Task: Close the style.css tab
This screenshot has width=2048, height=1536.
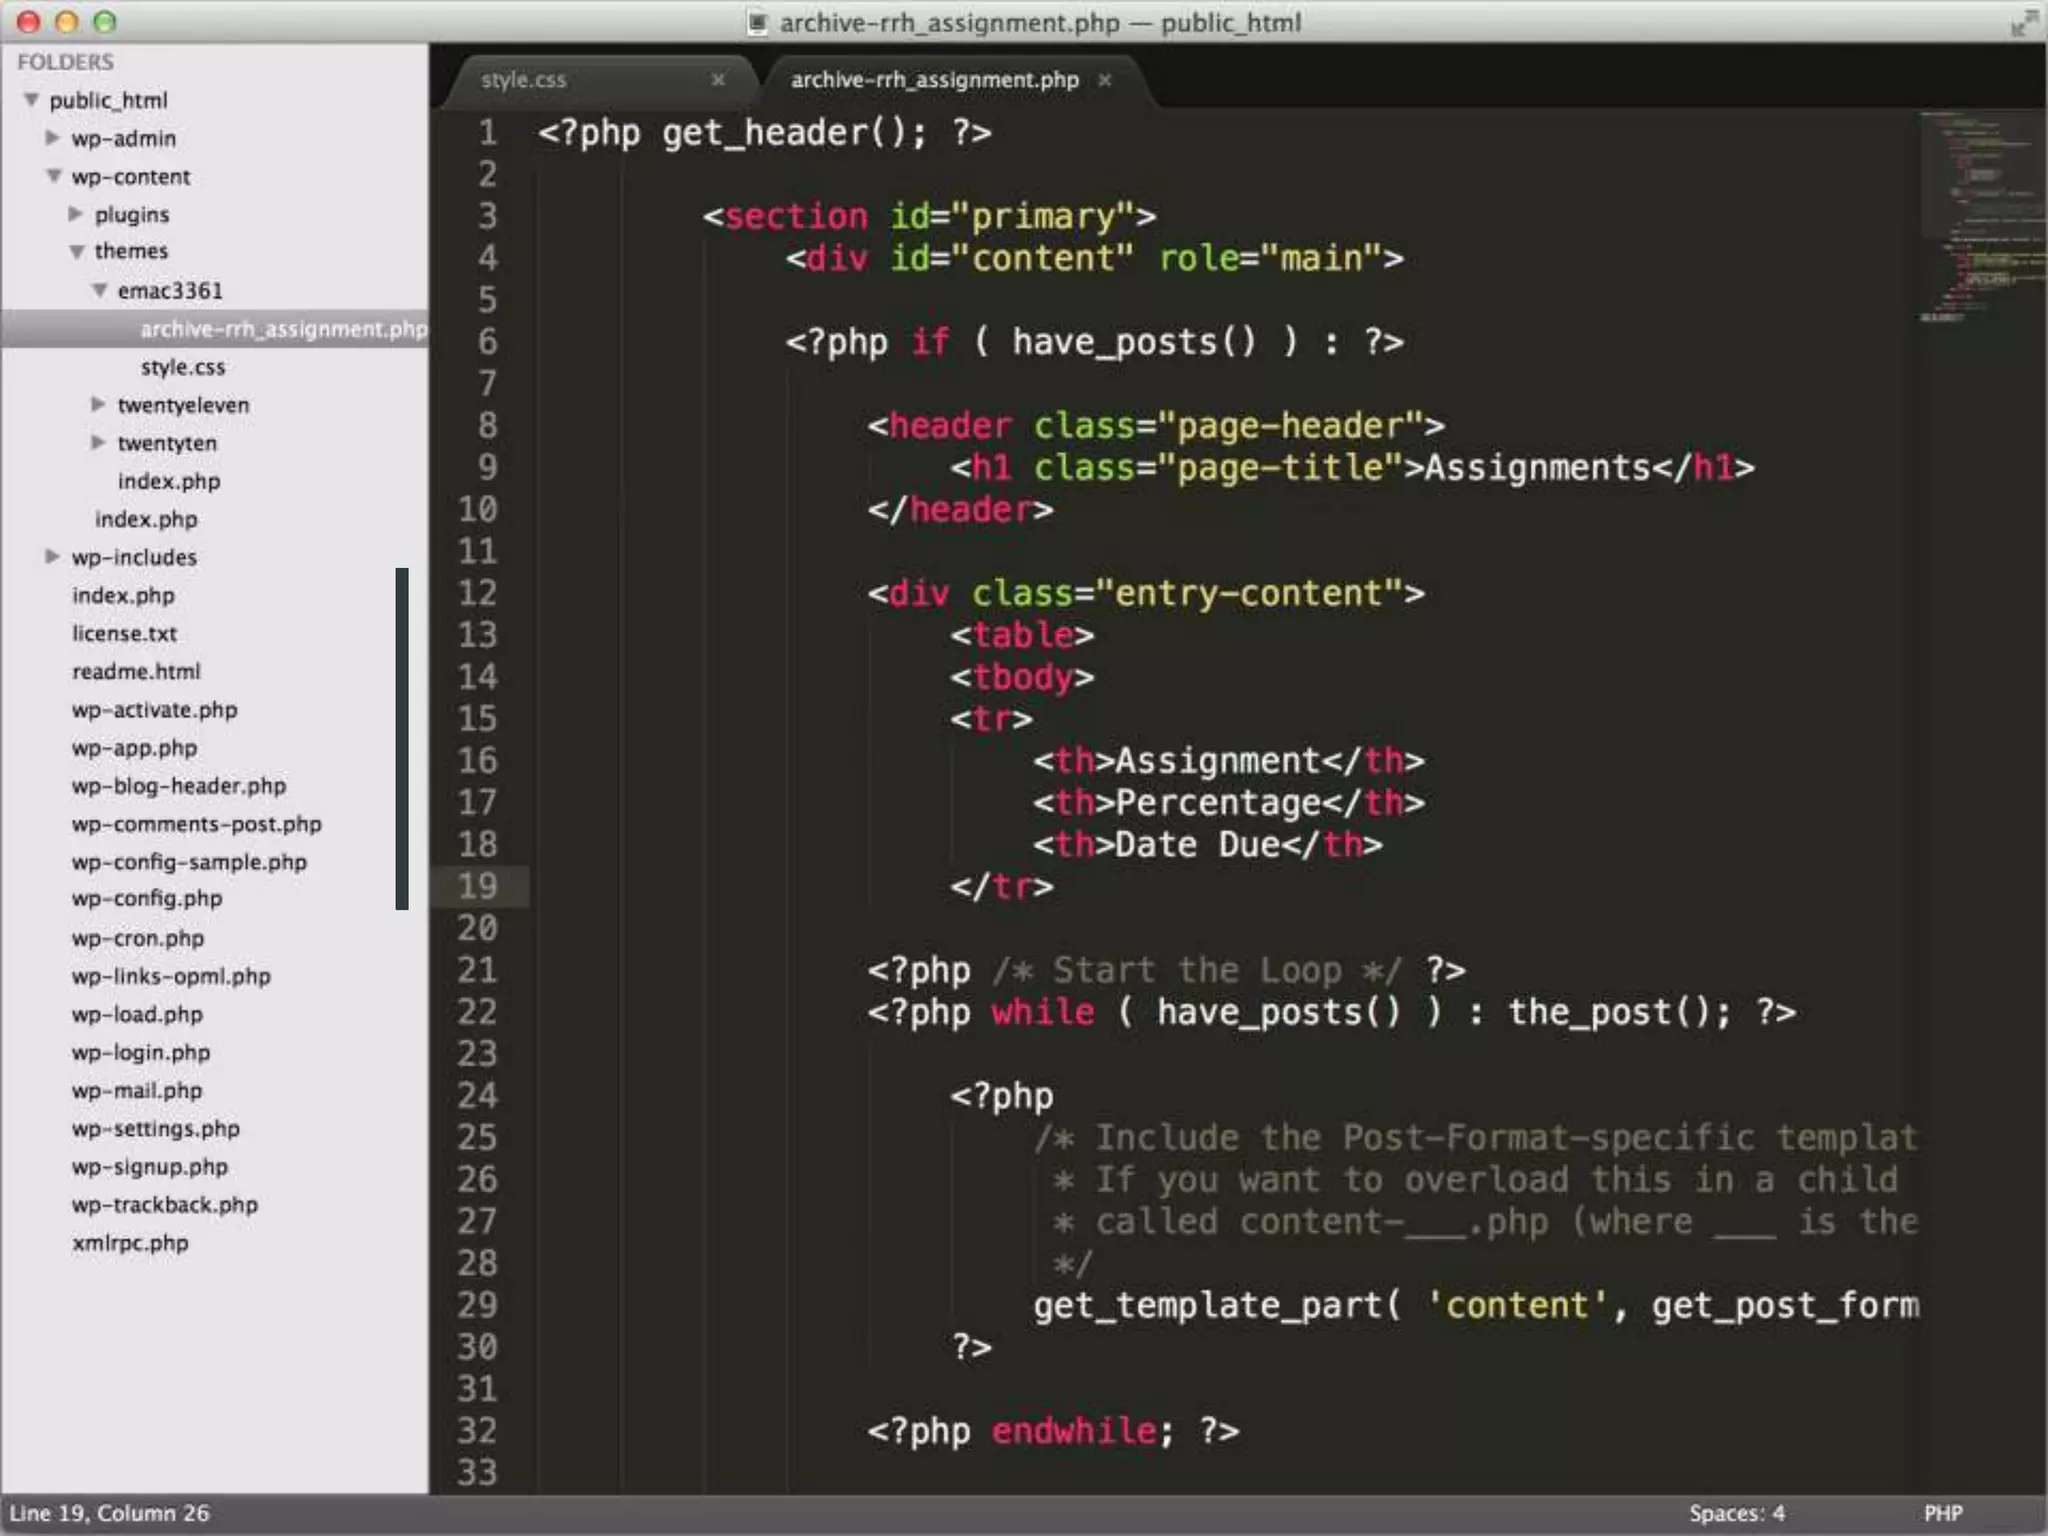Action: click(717, 80)
